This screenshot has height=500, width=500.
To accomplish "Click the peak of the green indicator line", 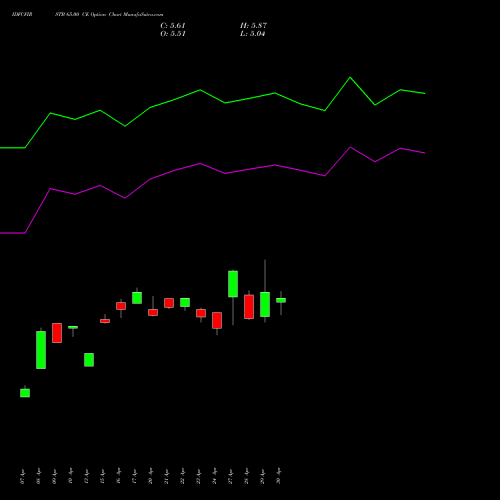I will [x=350, y=77].
